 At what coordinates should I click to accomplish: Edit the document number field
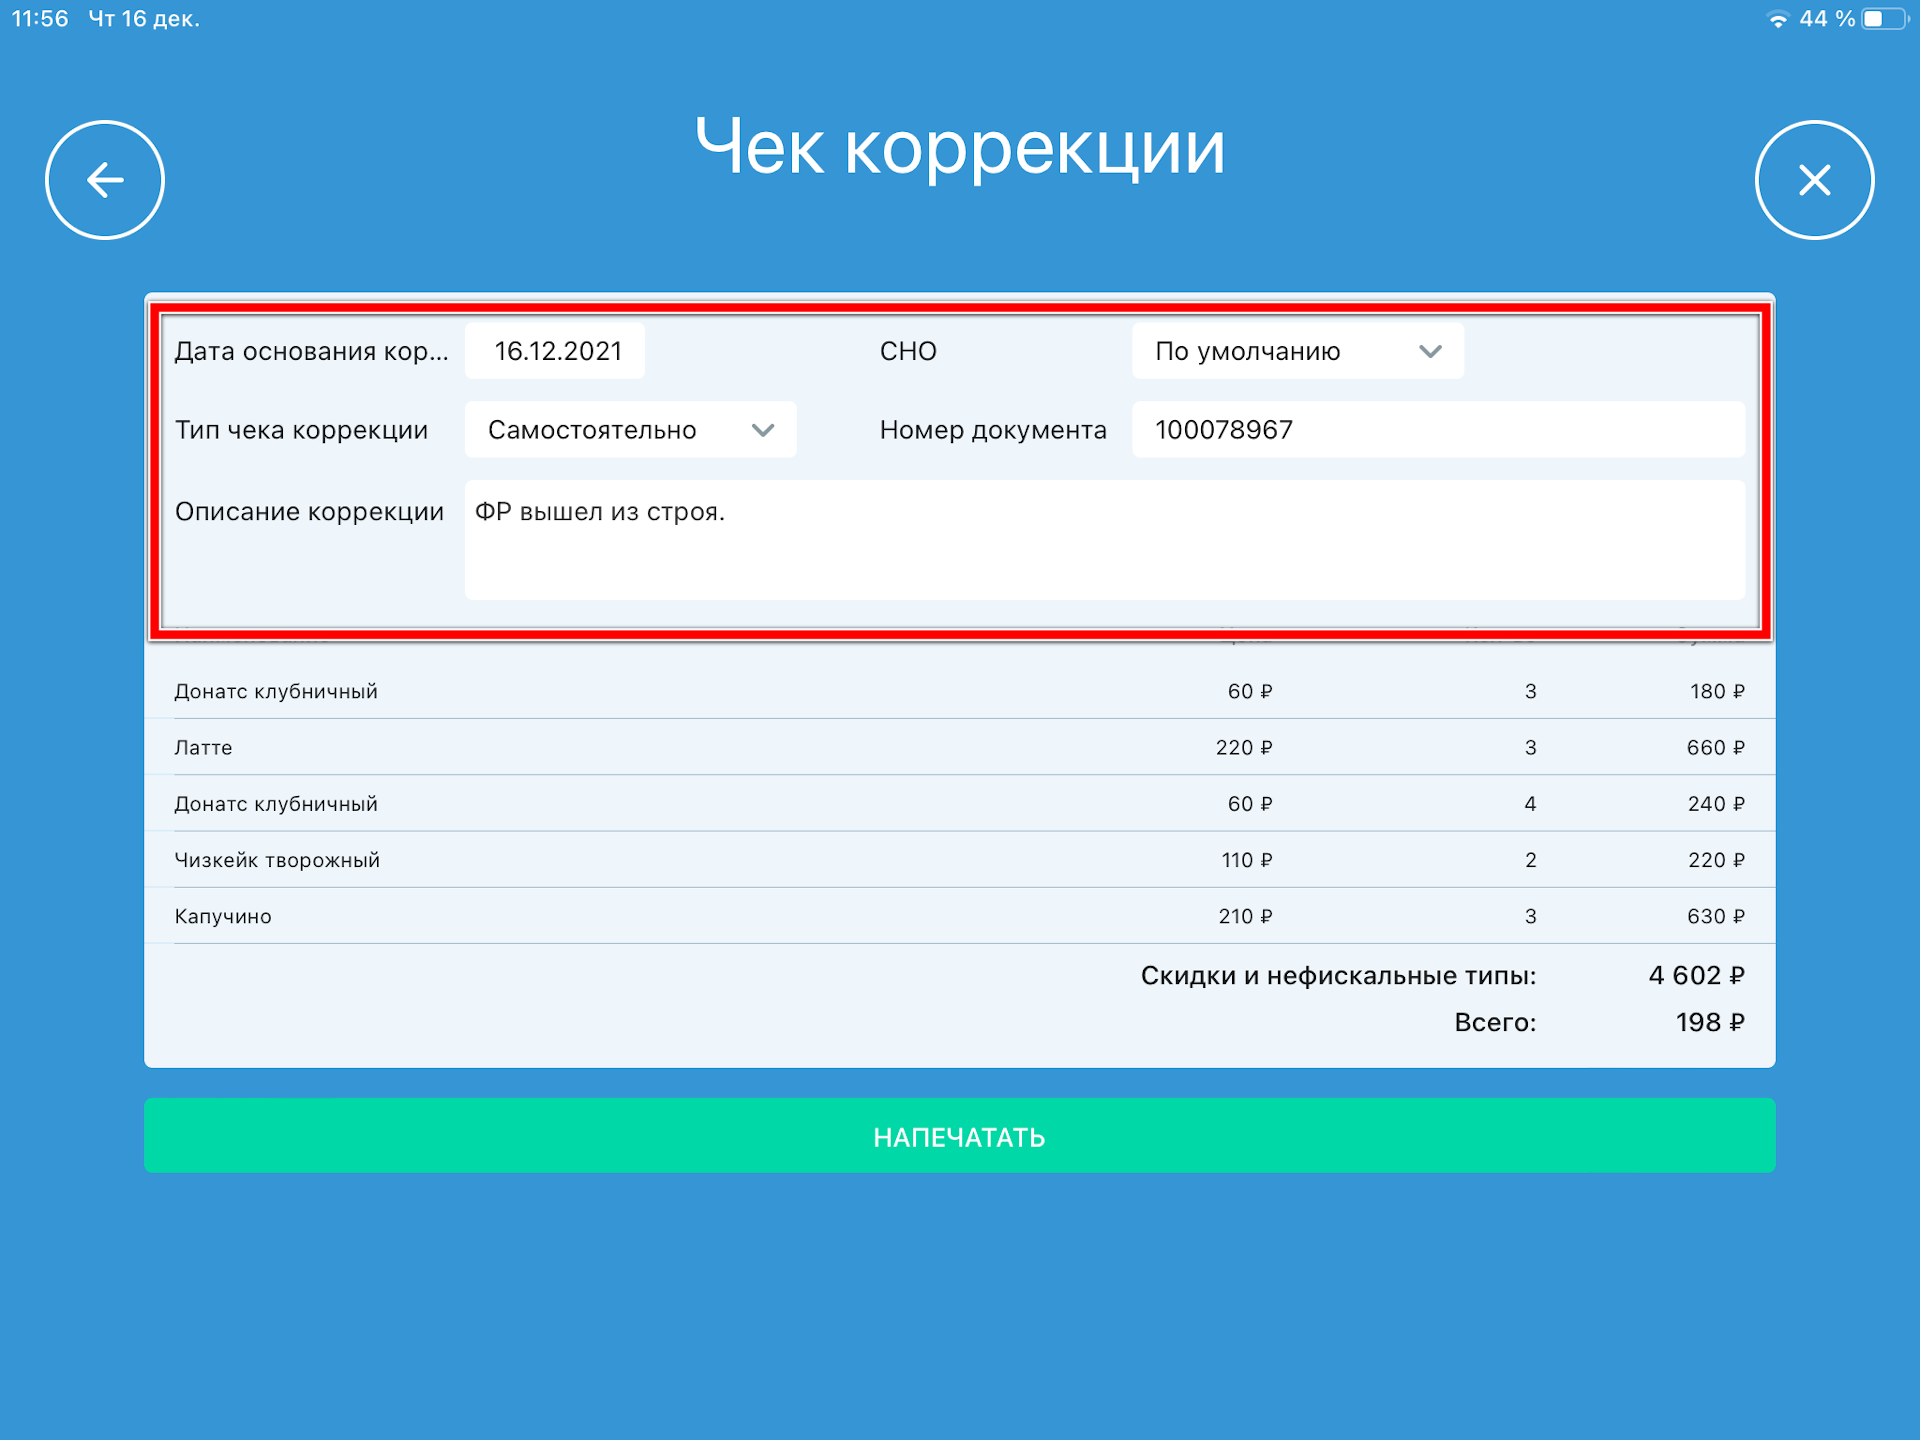coord(1438,430)
